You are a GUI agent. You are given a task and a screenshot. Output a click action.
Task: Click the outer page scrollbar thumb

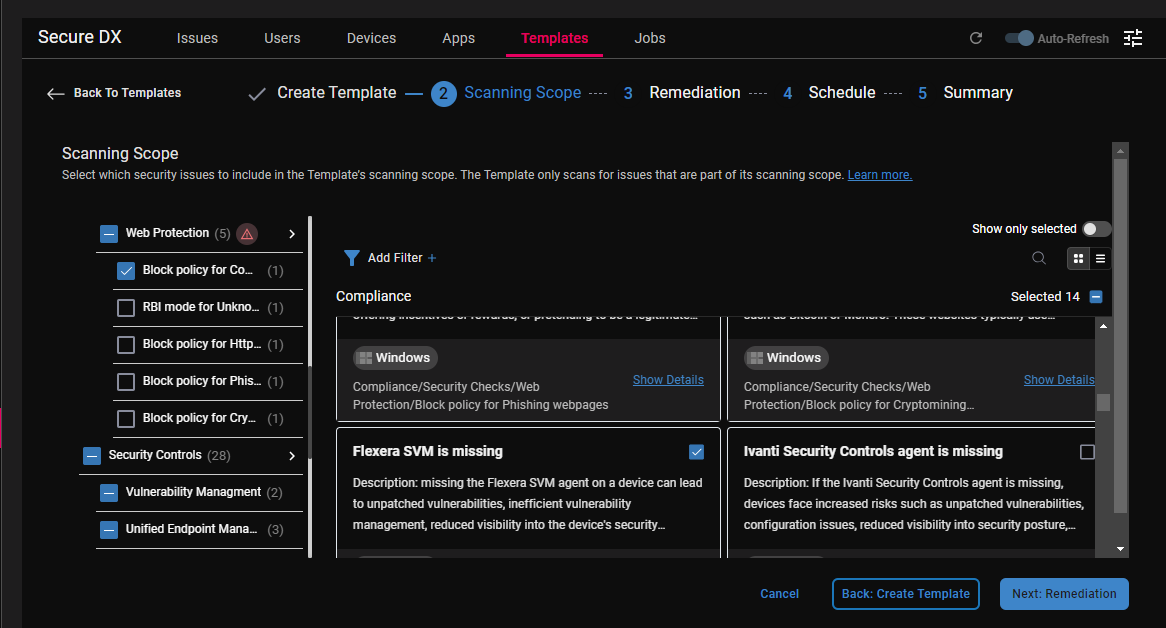1120,334
